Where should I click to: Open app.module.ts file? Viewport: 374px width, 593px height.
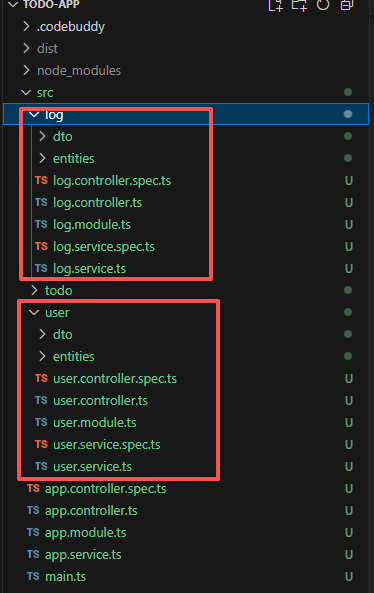85,532
